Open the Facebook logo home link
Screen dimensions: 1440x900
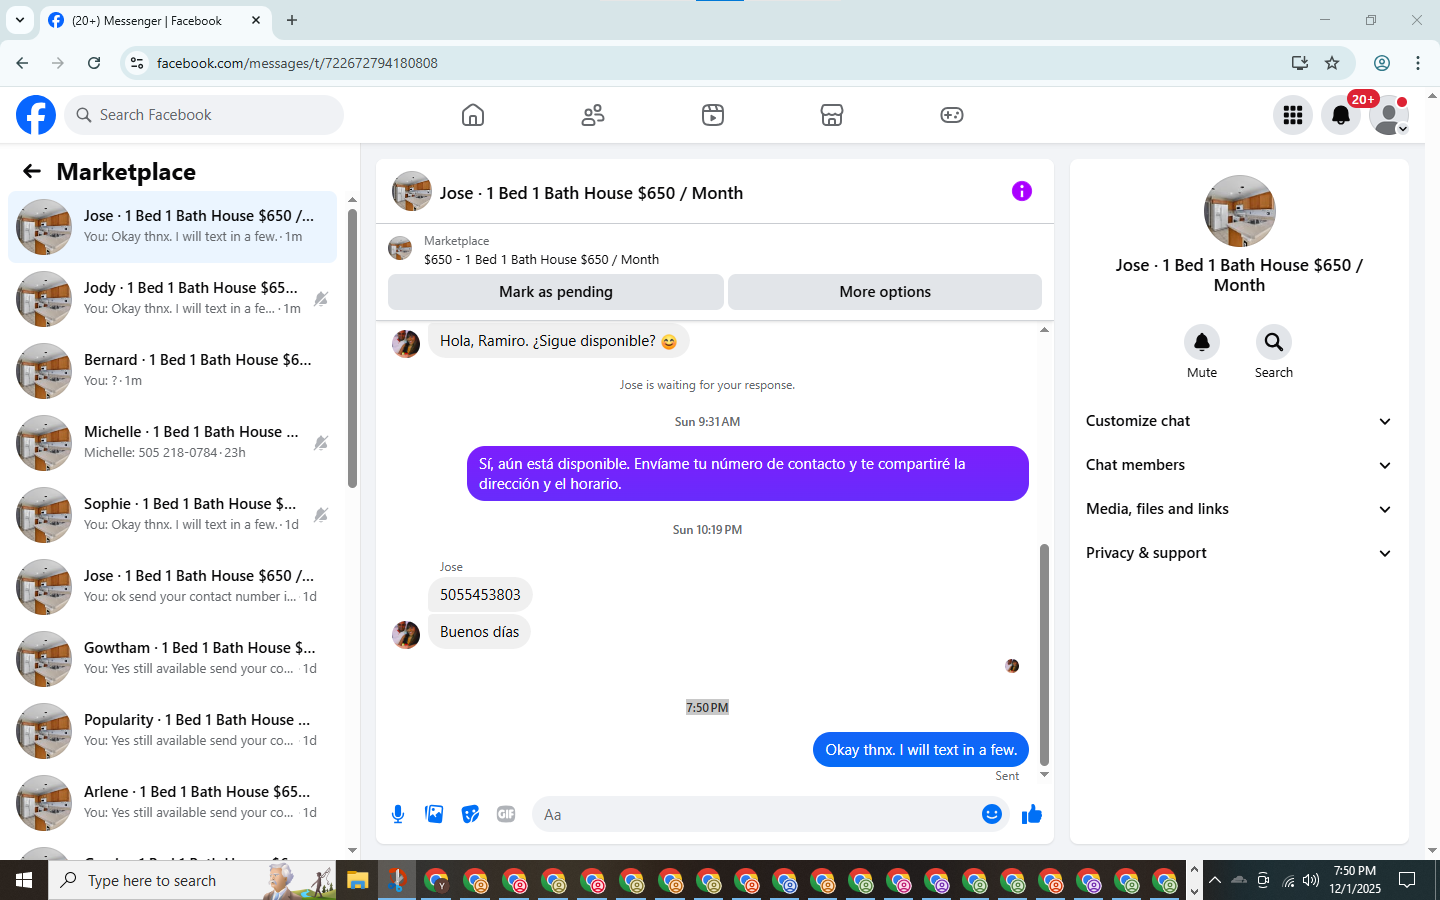[x=36, y=115]
